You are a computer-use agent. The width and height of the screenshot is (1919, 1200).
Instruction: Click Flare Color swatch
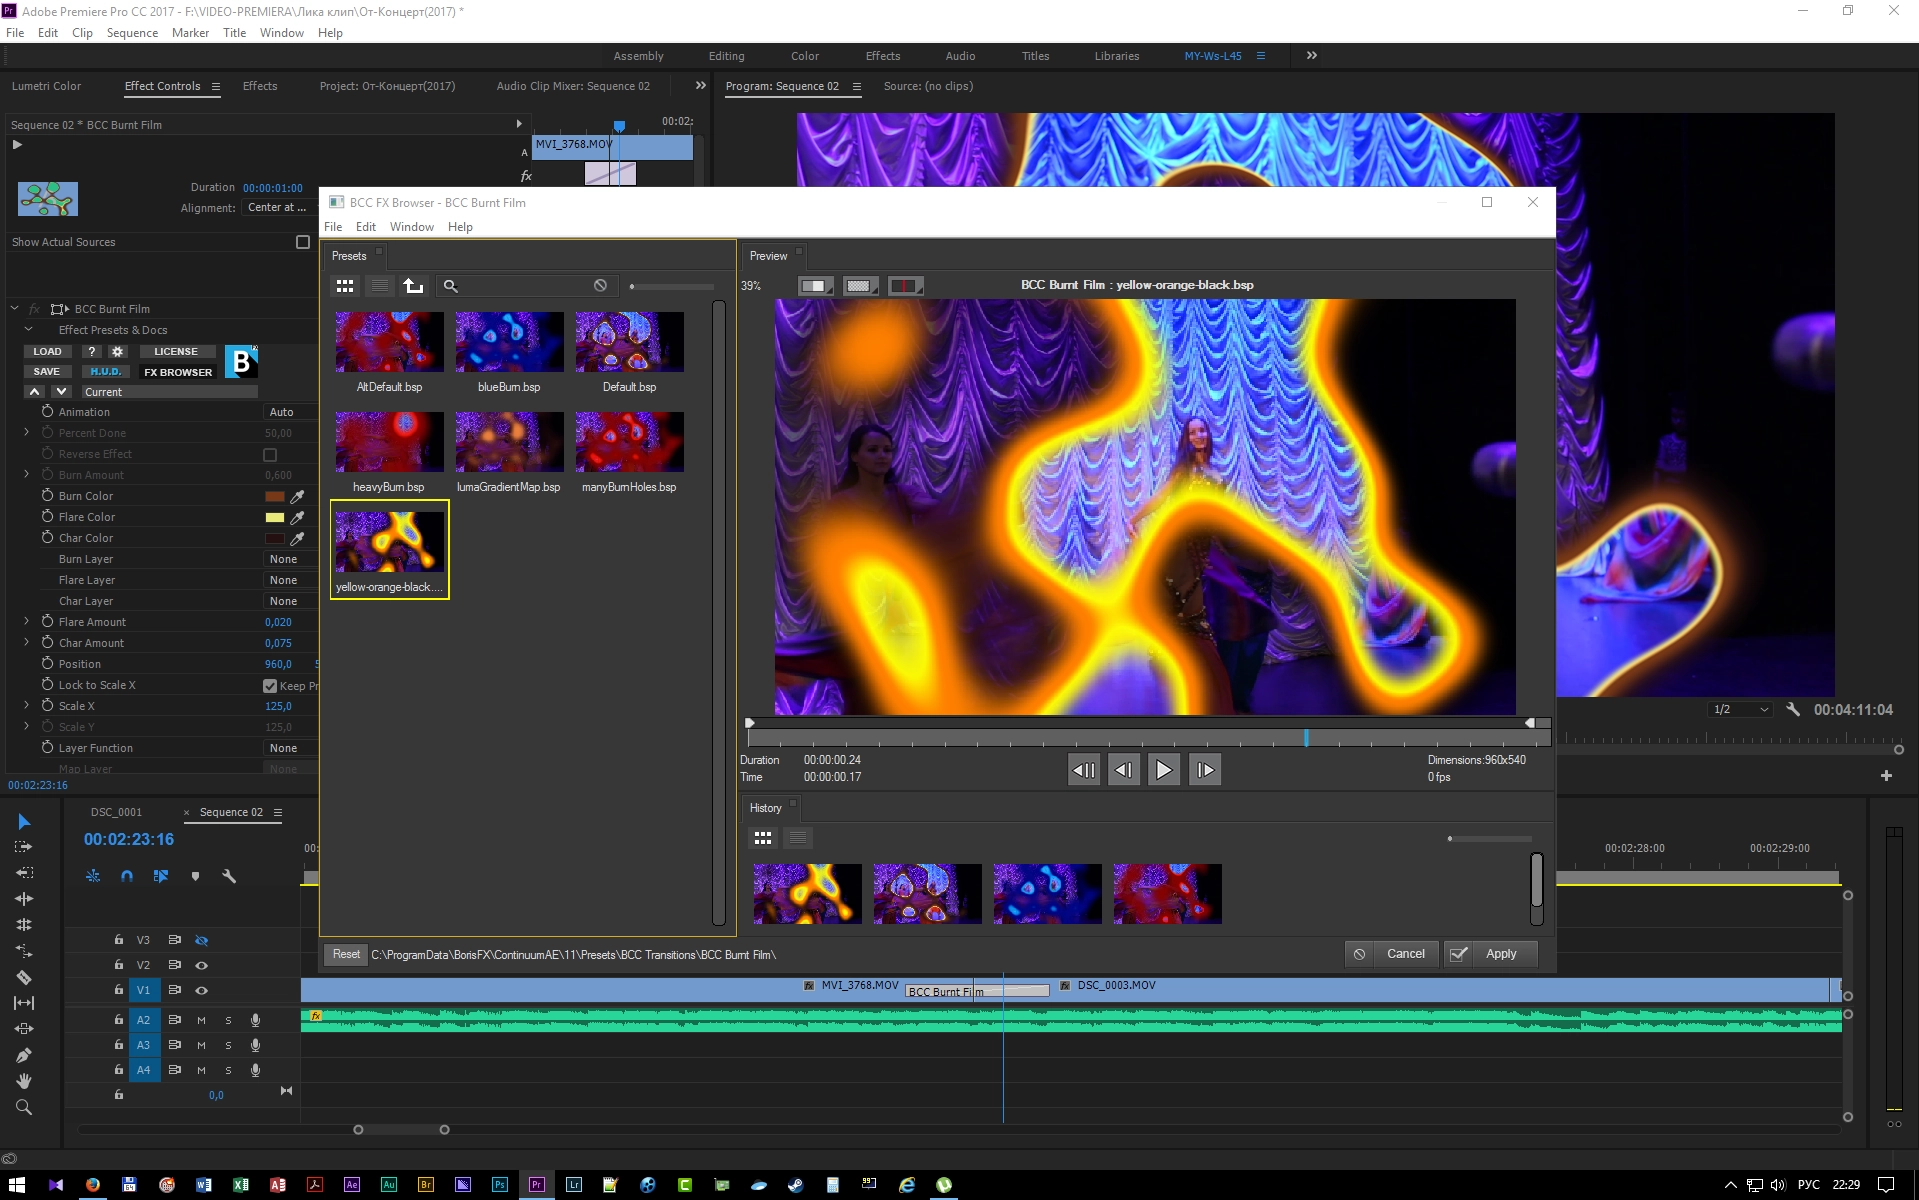(x=274, y=517)
